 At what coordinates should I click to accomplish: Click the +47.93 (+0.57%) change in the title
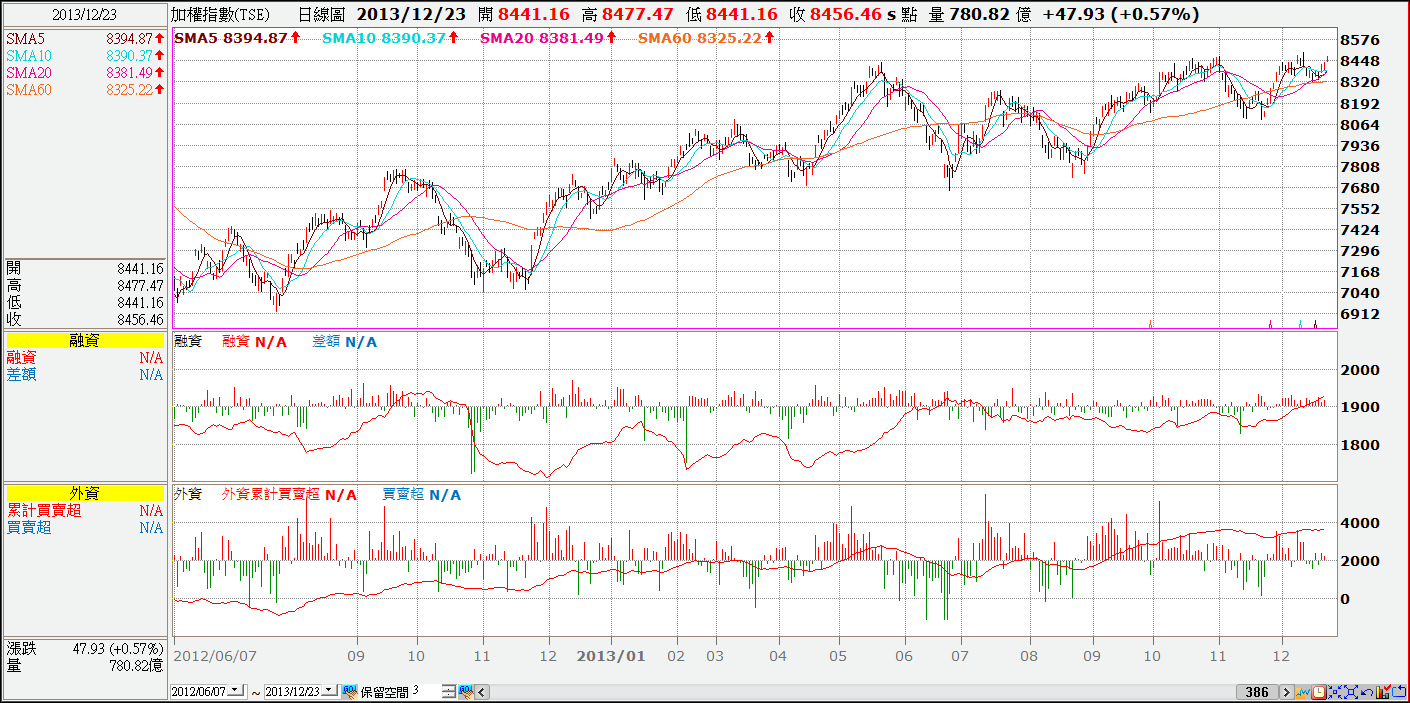coord(1120,15)
